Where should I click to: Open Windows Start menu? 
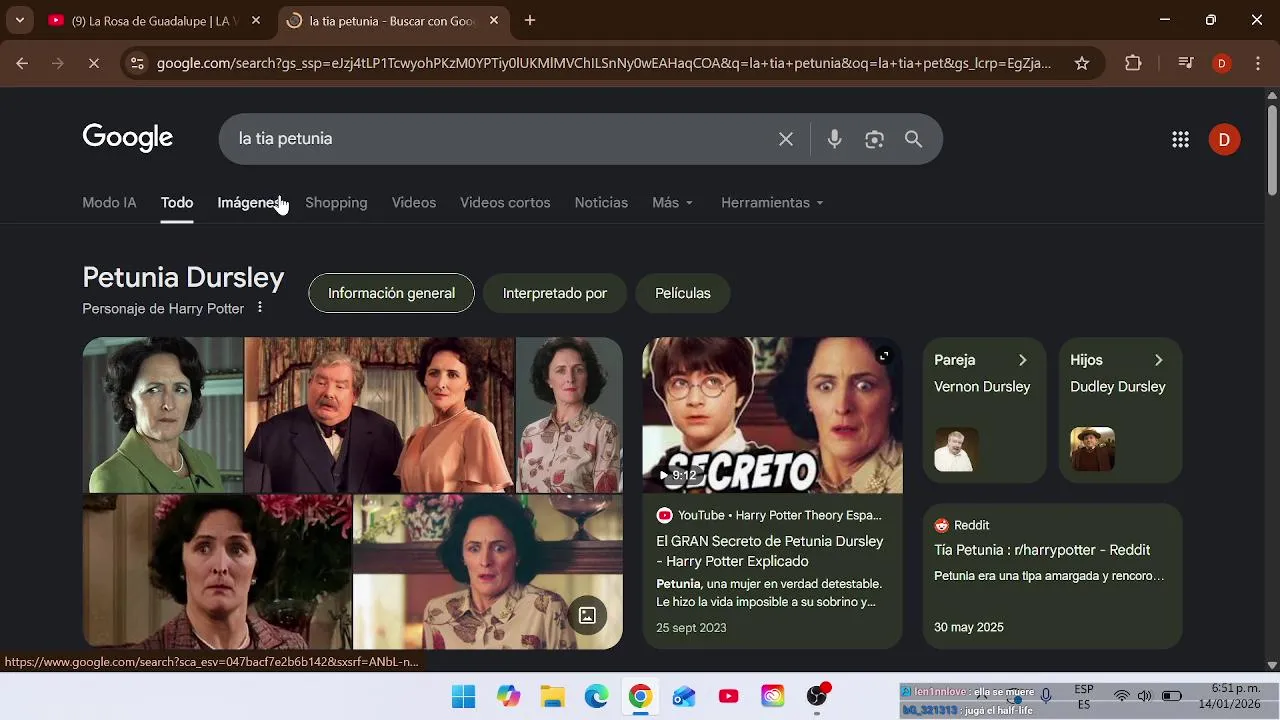click(x=464, y=696)
